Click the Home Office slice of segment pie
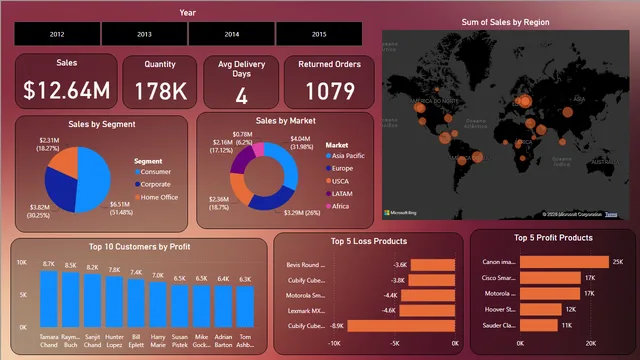Screen dimensions: 640x360 point(65,161)
